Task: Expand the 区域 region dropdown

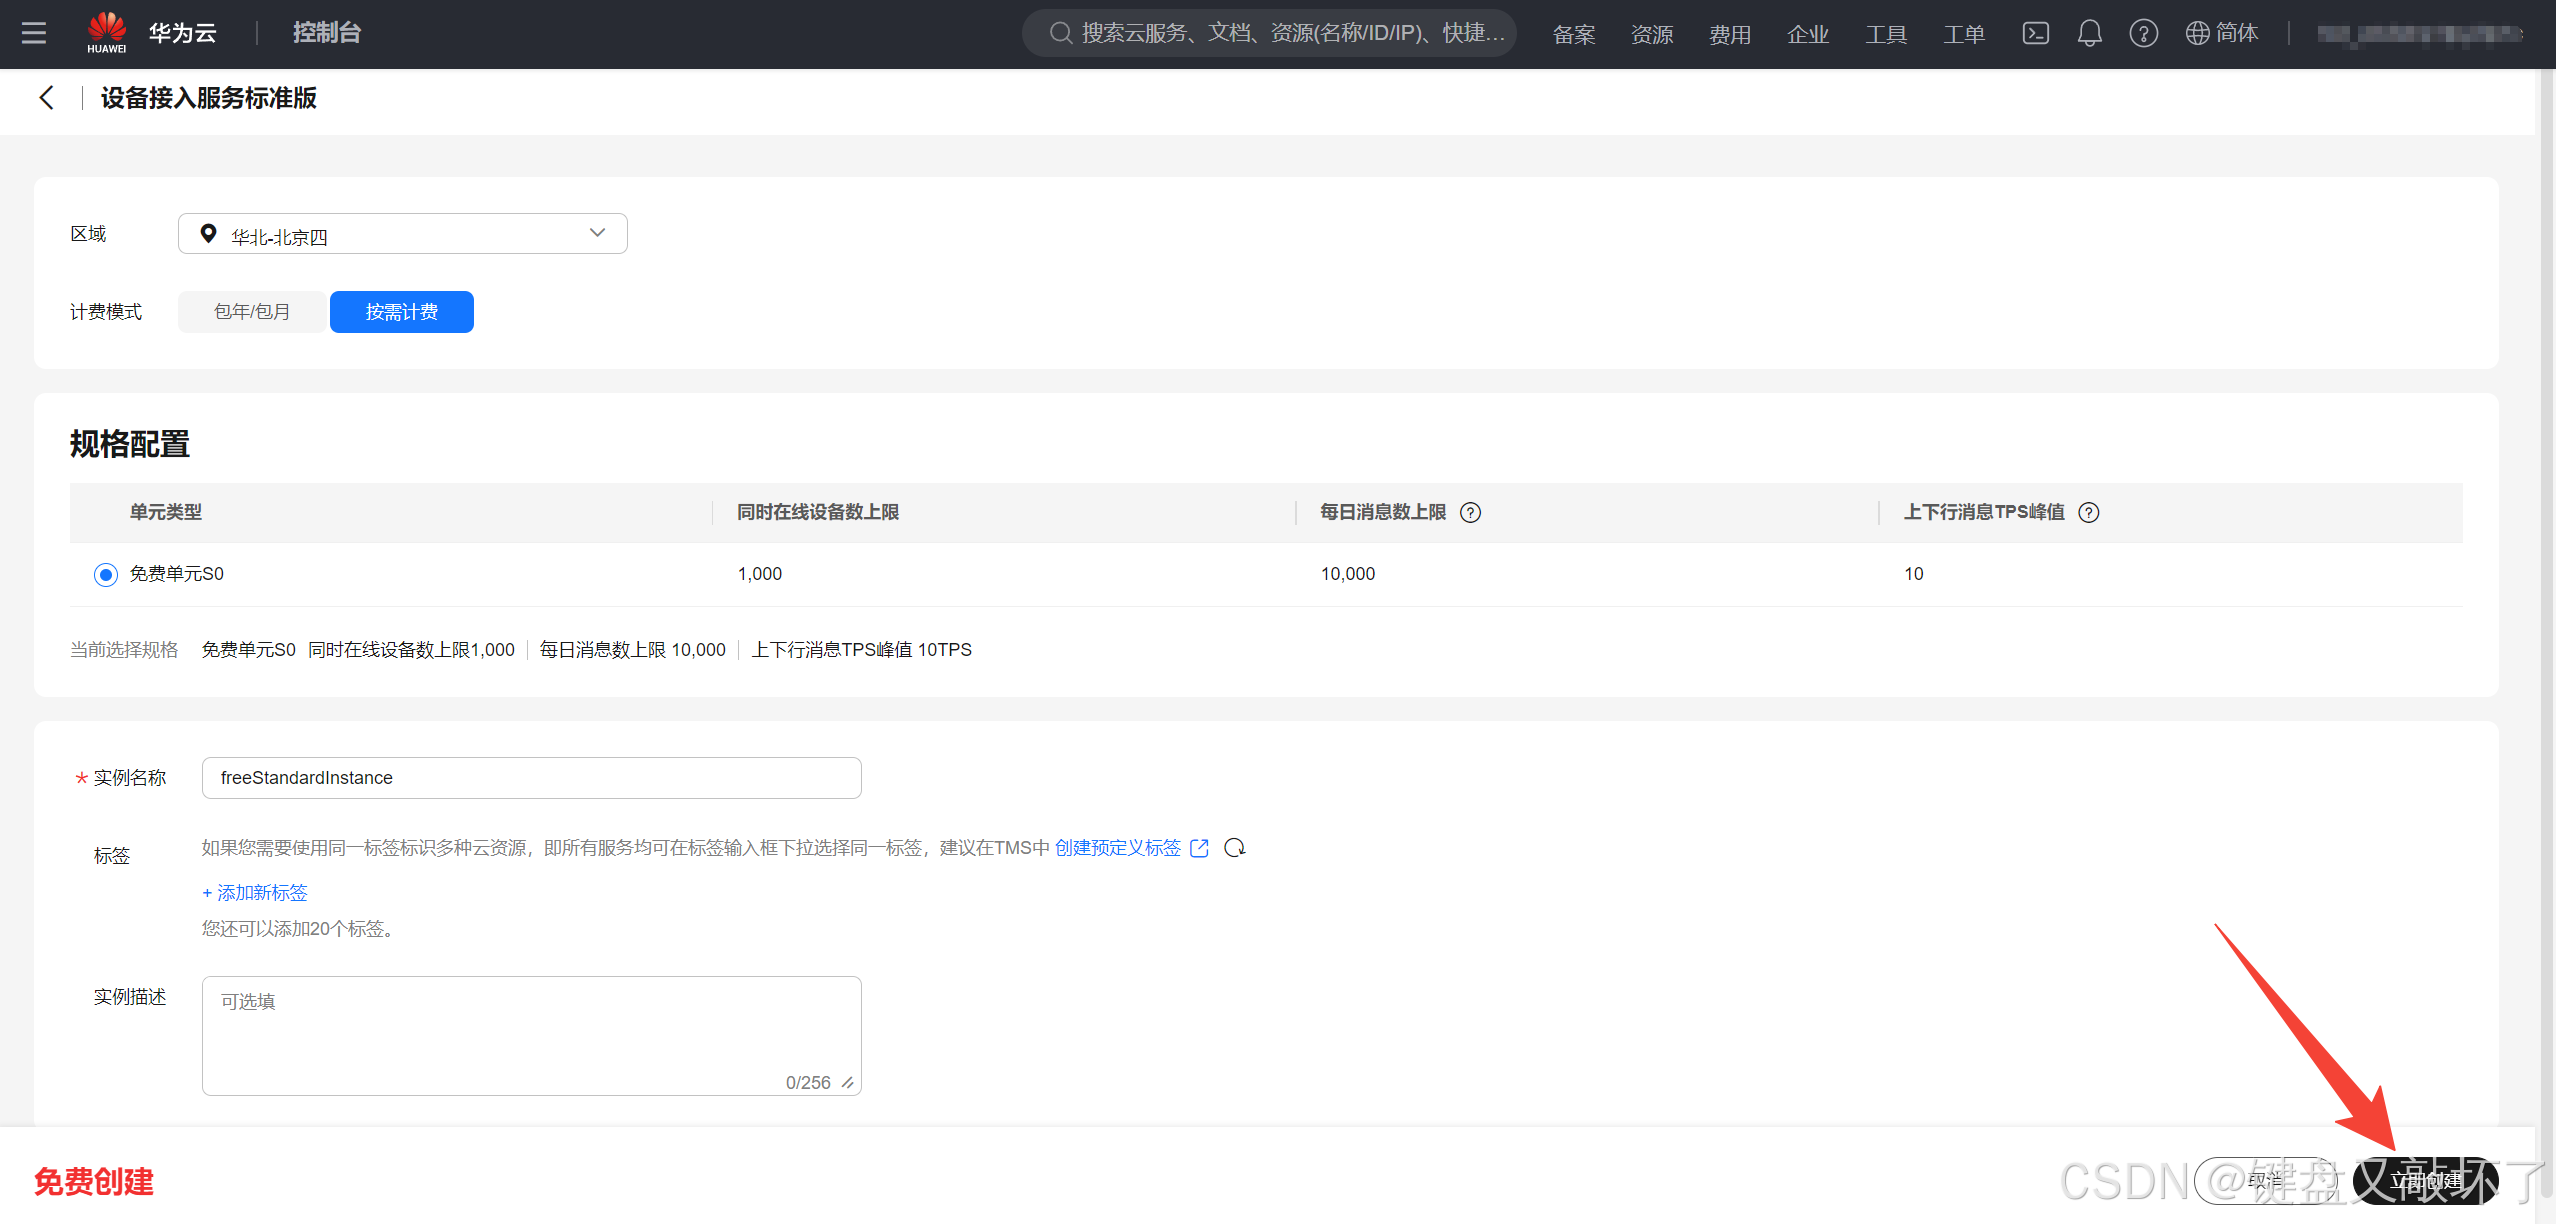Action: coord(402,234)
